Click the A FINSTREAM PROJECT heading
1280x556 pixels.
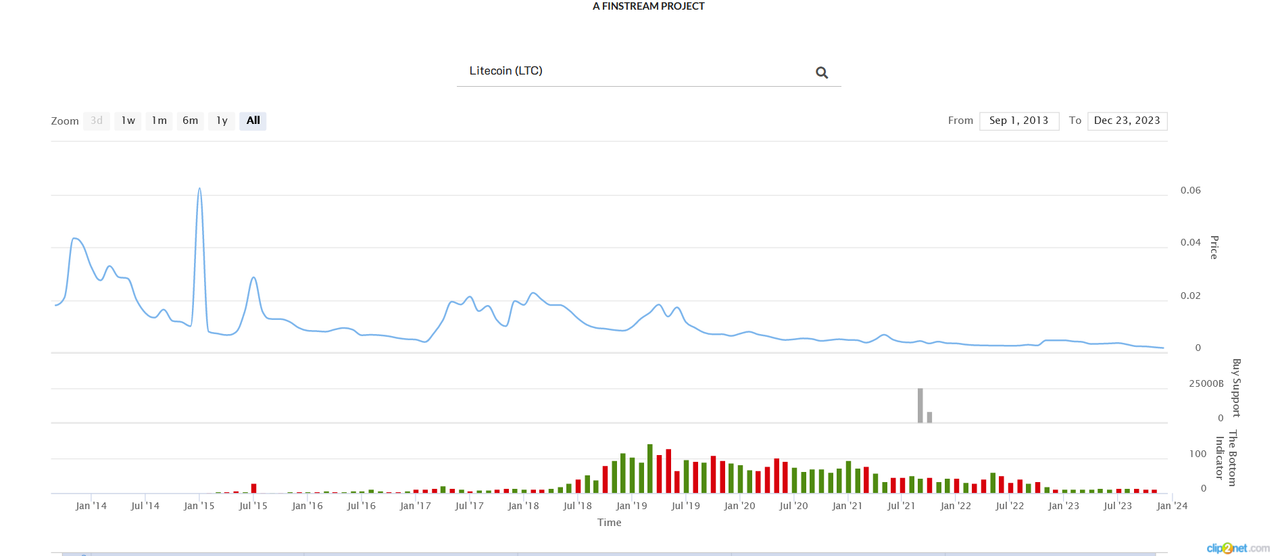649,6
